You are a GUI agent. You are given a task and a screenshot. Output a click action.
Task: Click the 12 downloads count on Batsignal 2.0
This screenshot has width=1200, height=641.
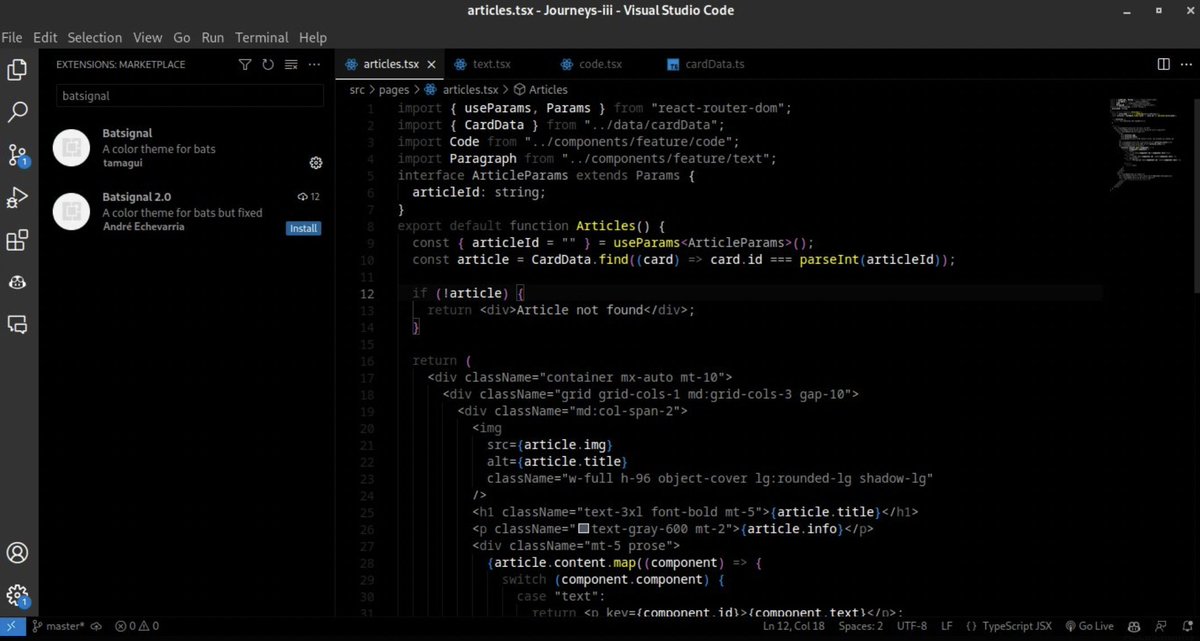(x=309, y=197)
